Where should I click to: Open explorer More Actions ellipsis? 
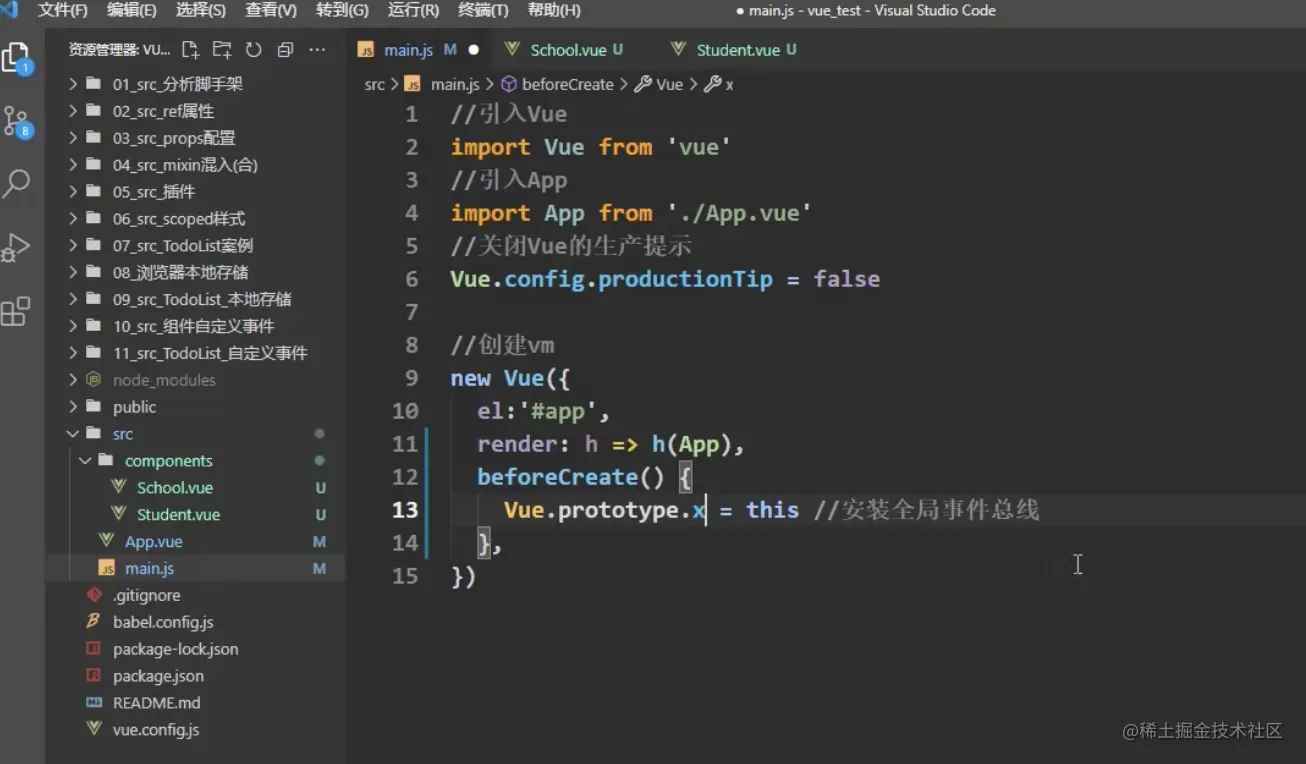317,49
